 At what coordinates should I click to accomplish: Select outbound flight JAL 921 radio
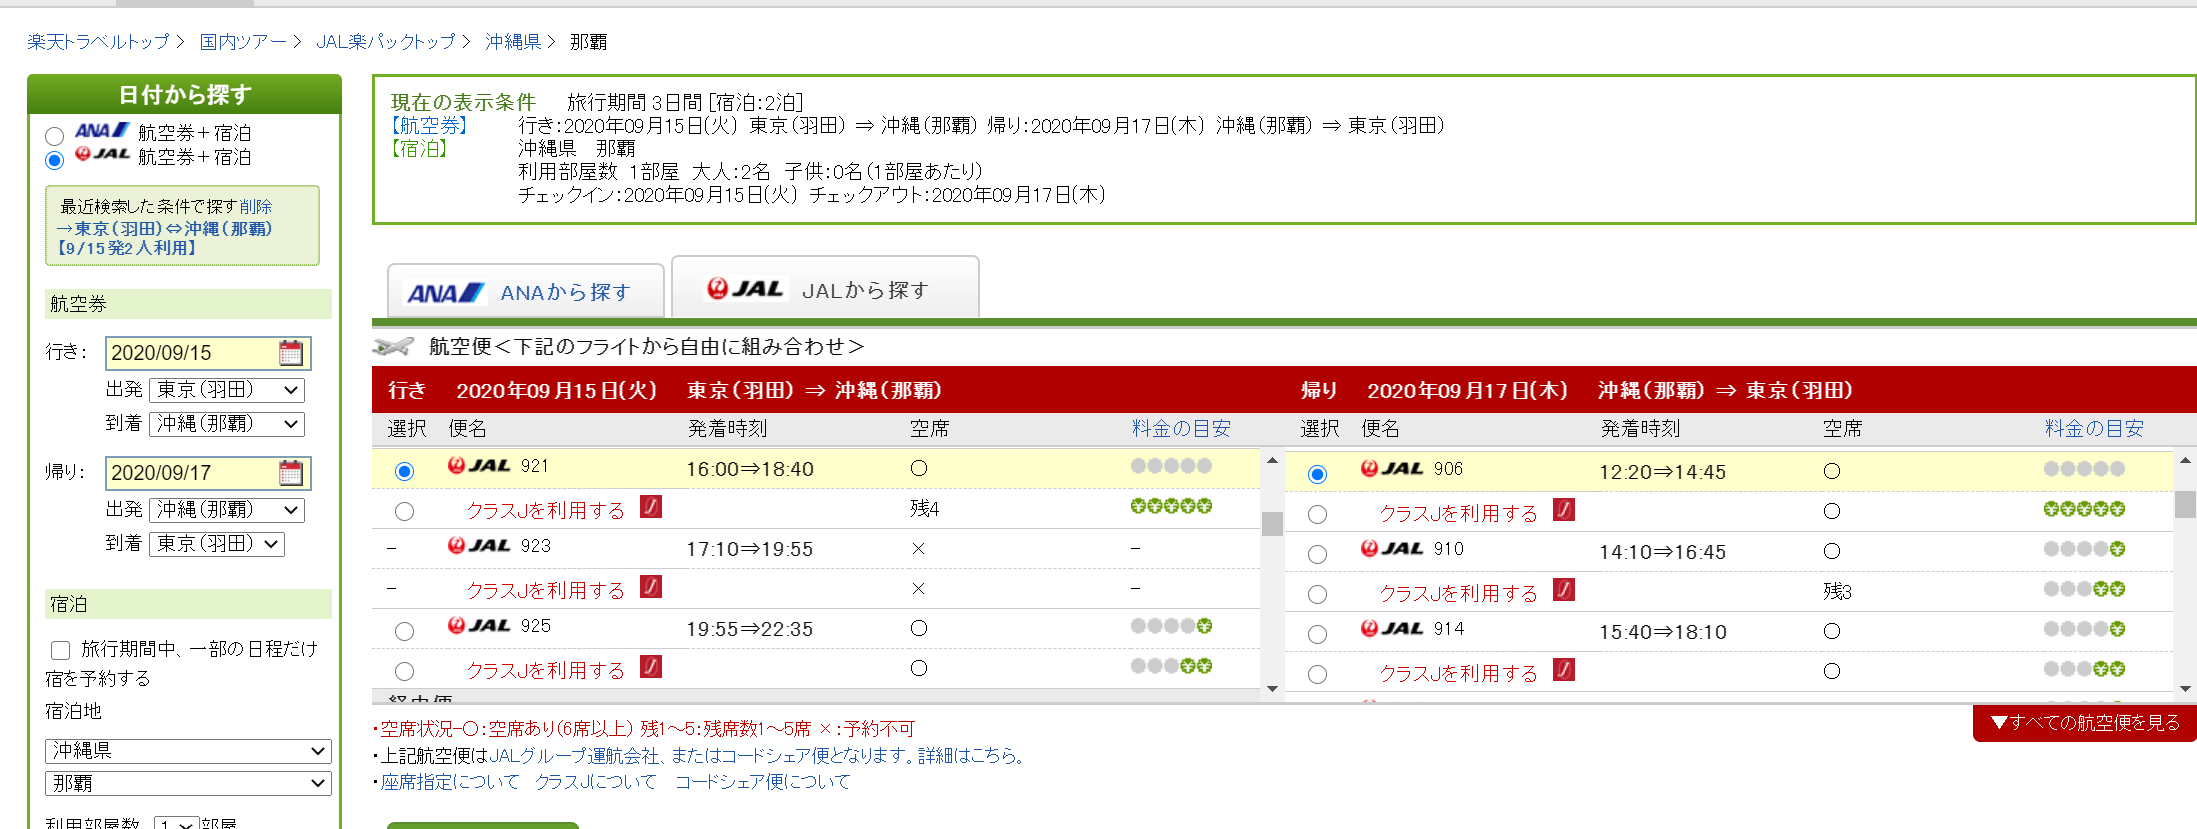pyautogui.click(x=404, y=471)
